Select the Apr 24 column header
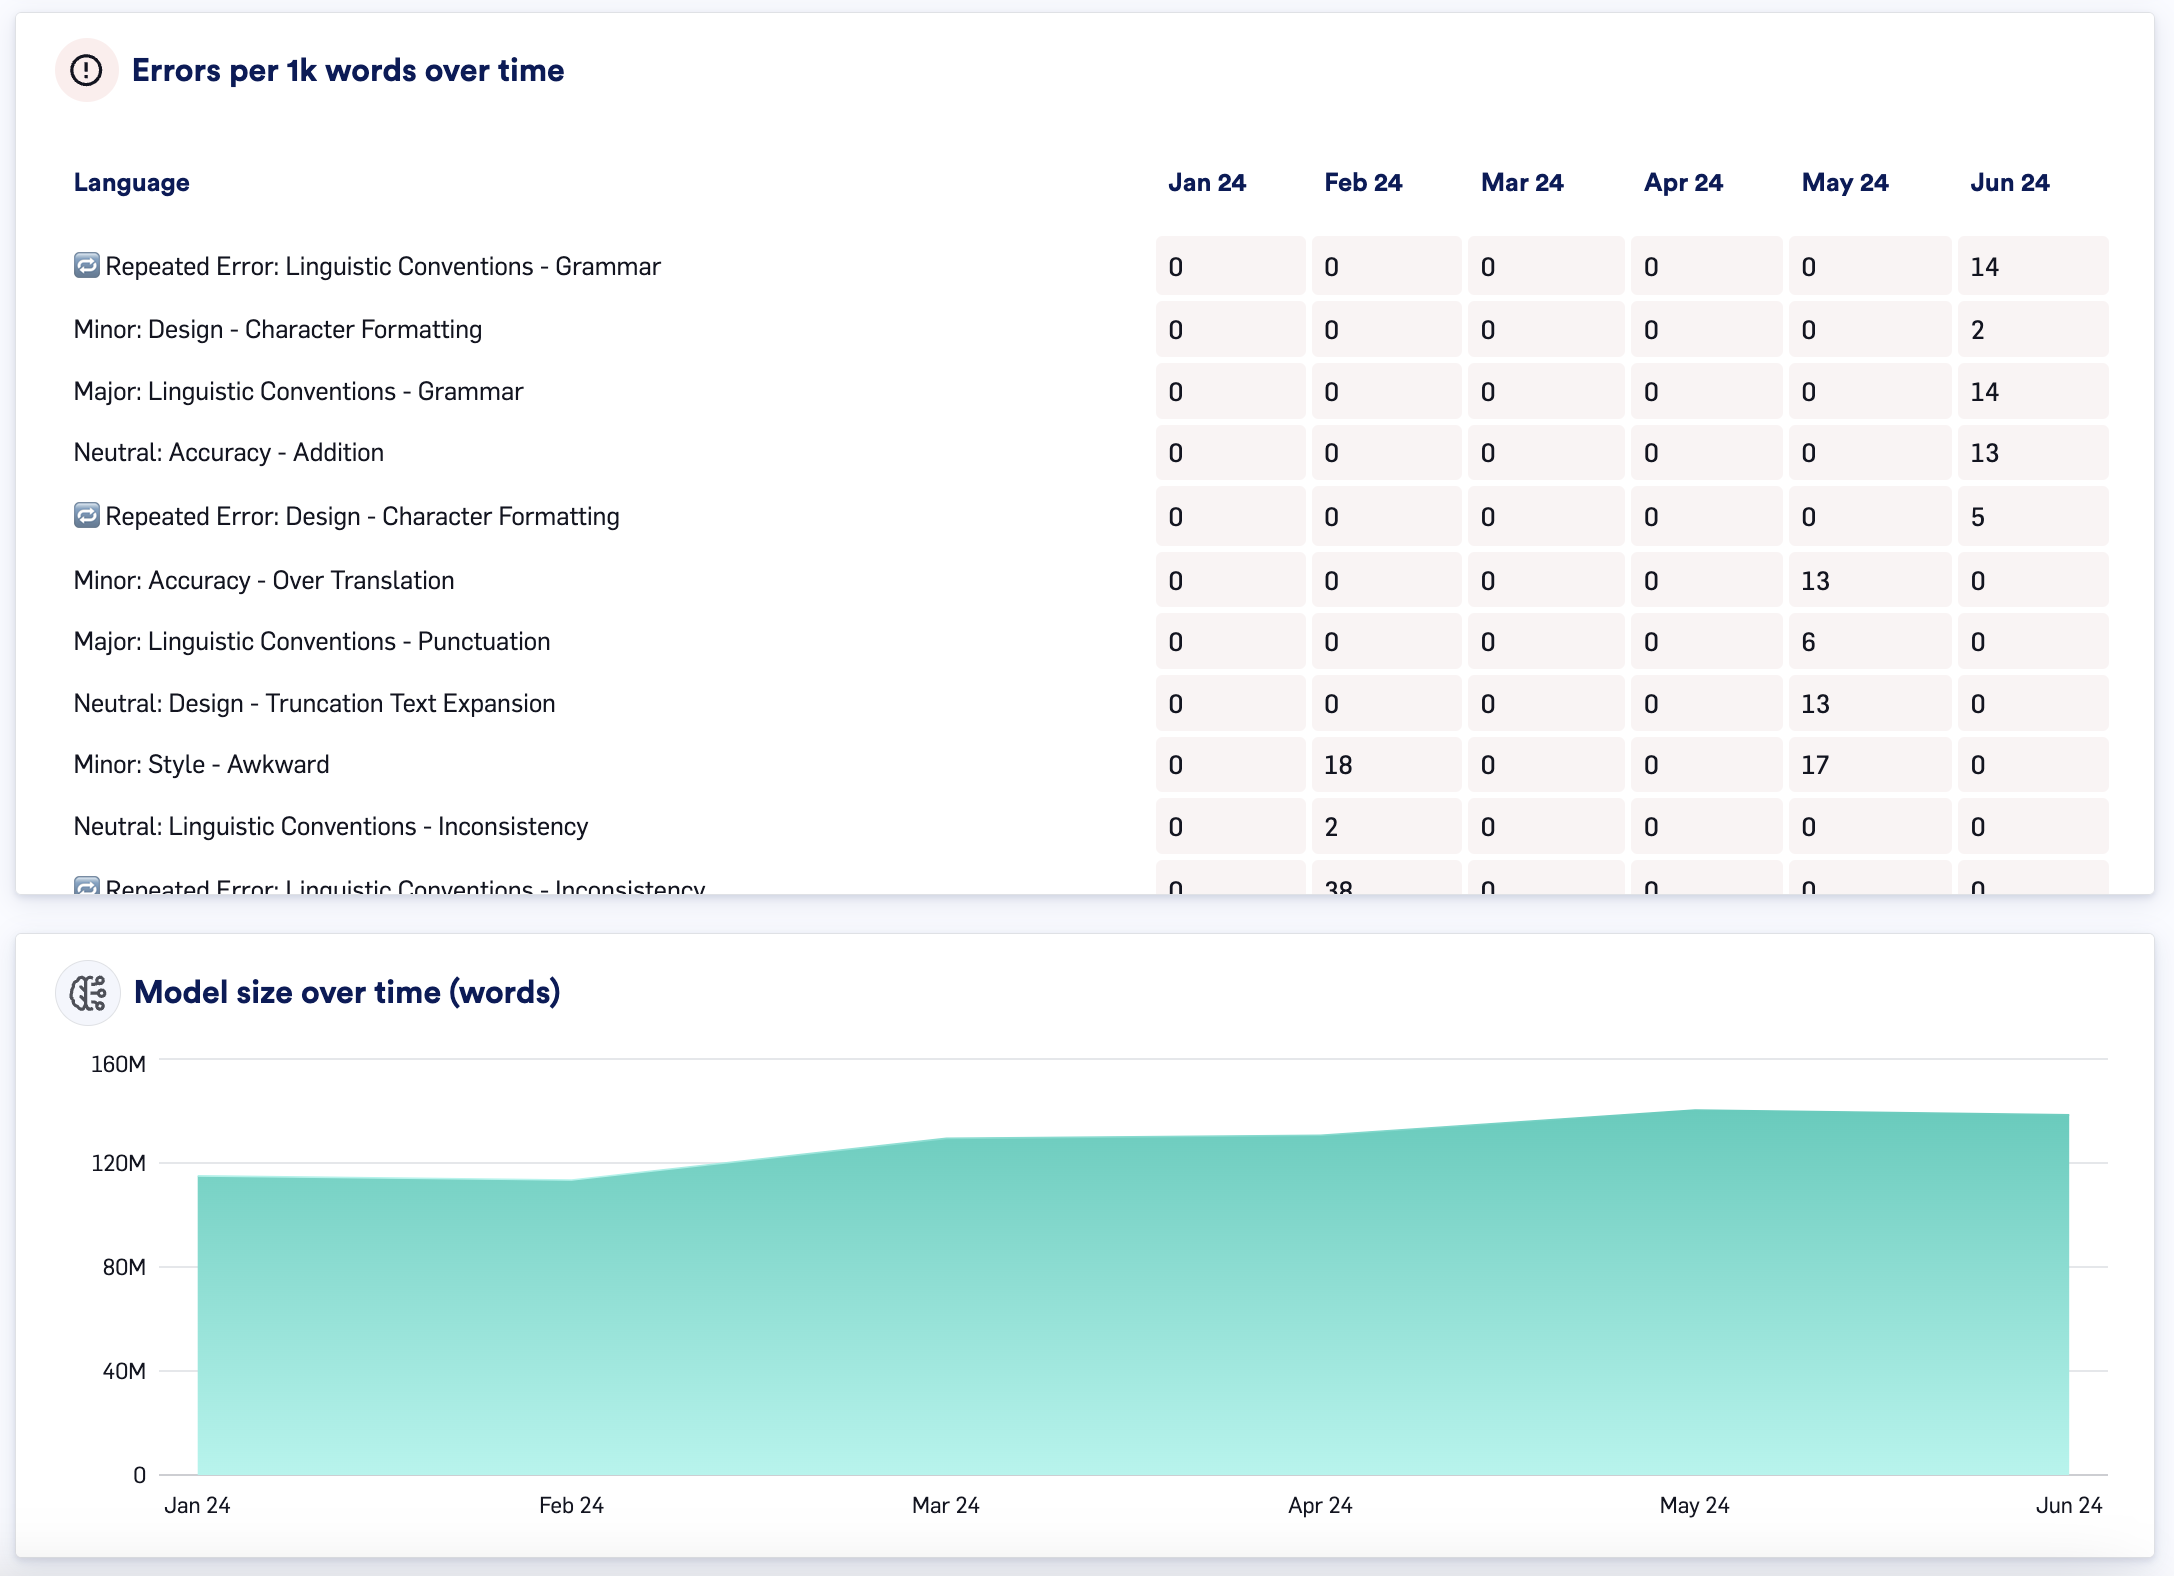The height and width of the screenshot is (1576, 2174). click(1684, 182)
